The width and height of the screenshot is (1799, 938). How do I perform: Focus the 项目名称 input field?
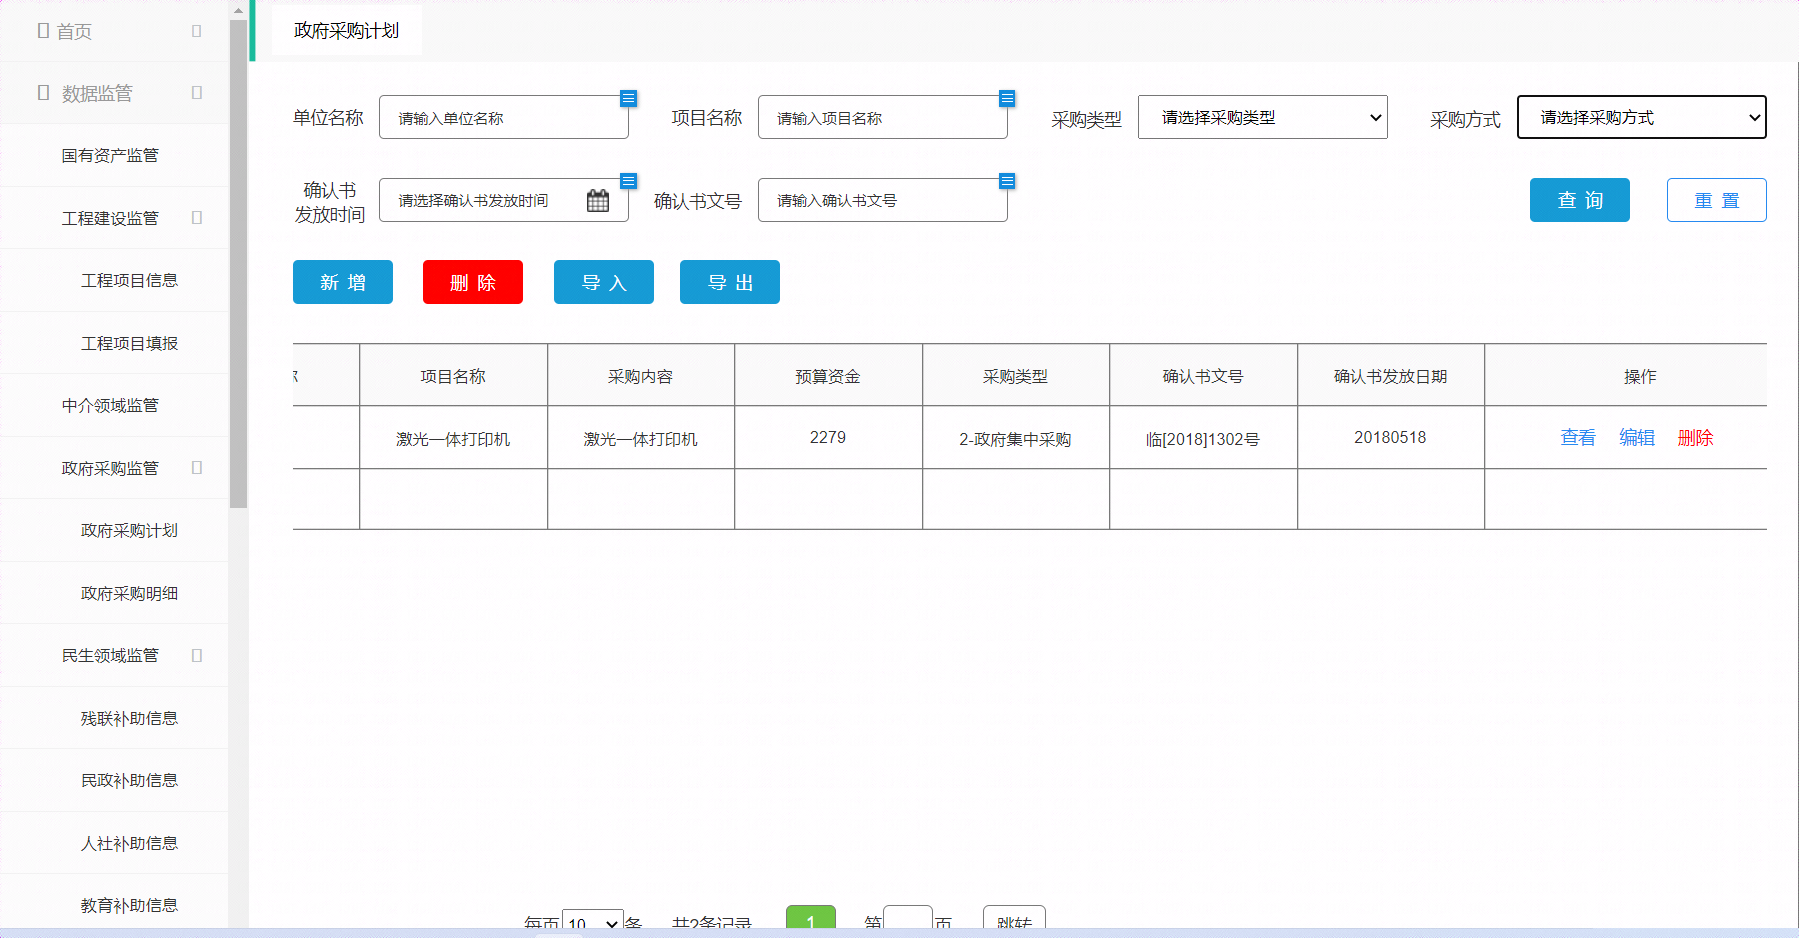coord(883,117)
